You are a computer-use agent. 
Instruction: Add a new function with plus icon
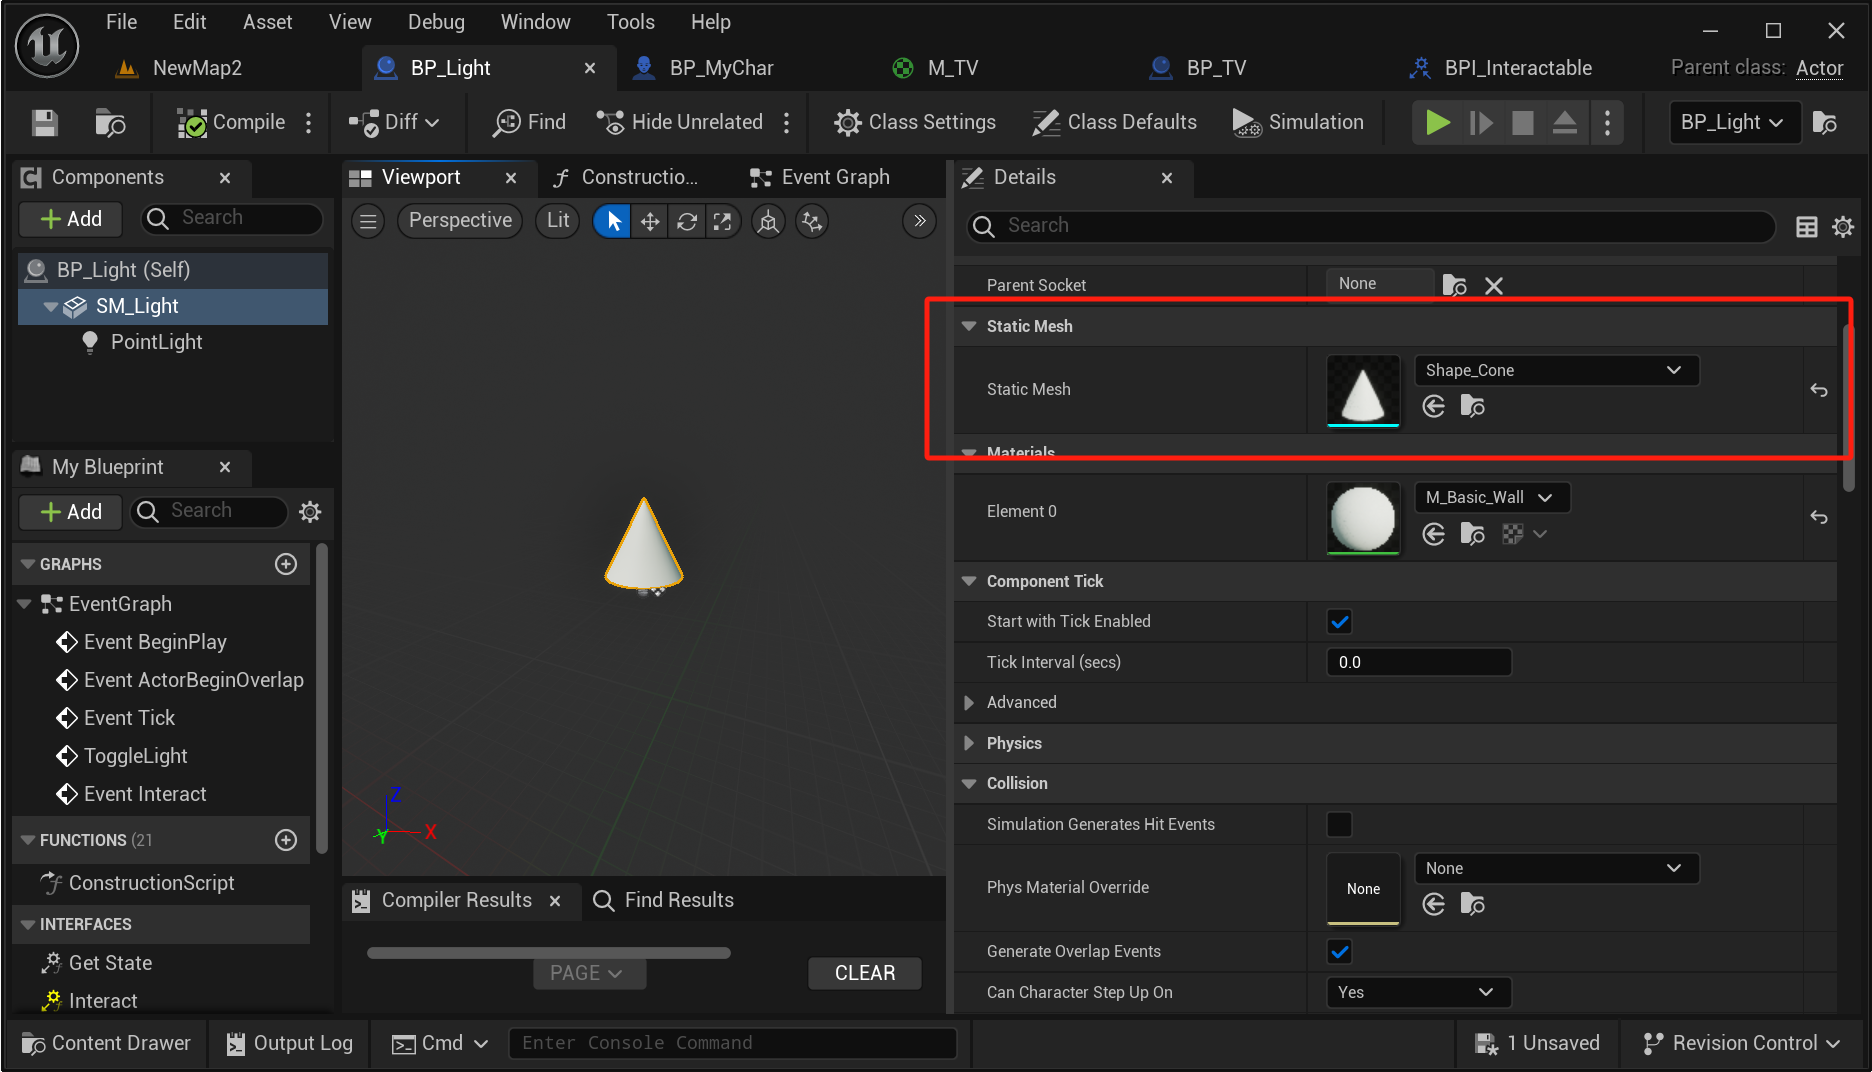pyautogui.click(x=286, y=840)
